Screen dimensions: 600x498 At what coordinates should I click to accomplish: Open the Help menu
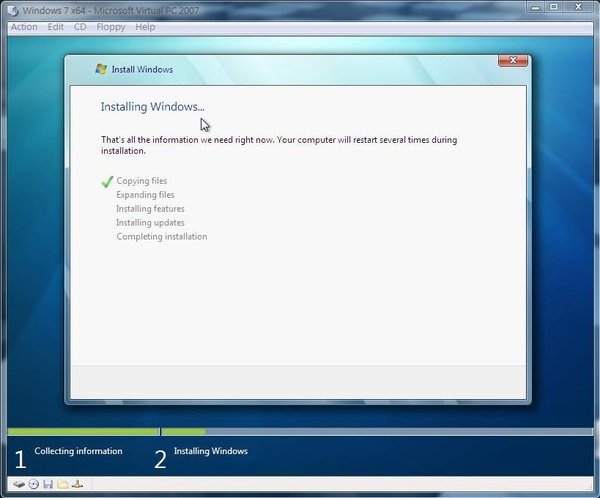(x=145, y=27)
